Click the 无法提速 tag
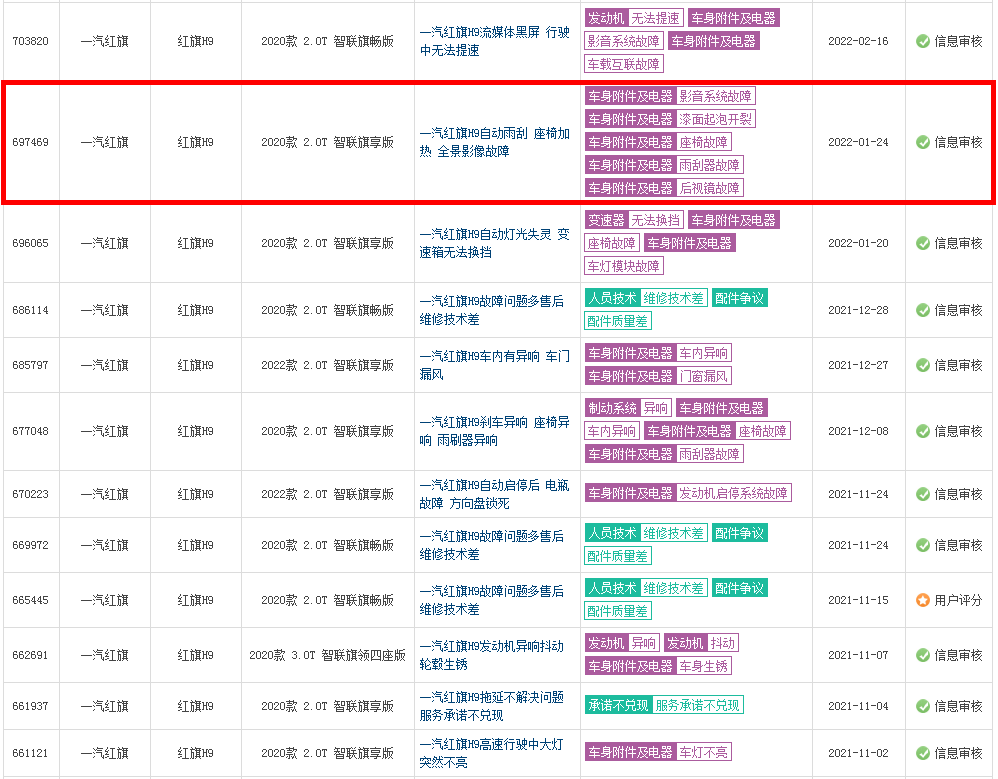 (656, 18)
